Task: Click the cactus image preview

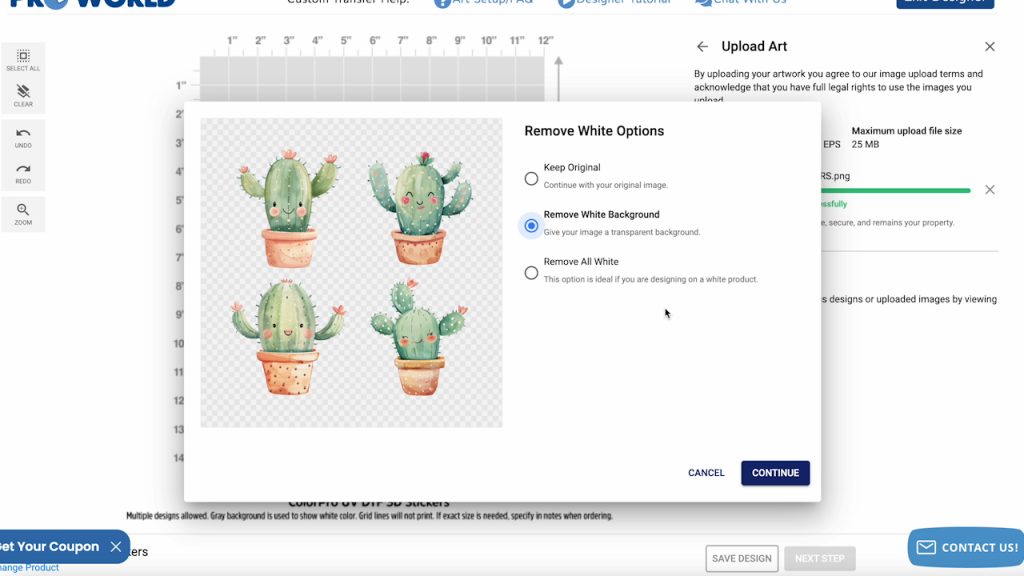Action: click(x=351, y=273)
